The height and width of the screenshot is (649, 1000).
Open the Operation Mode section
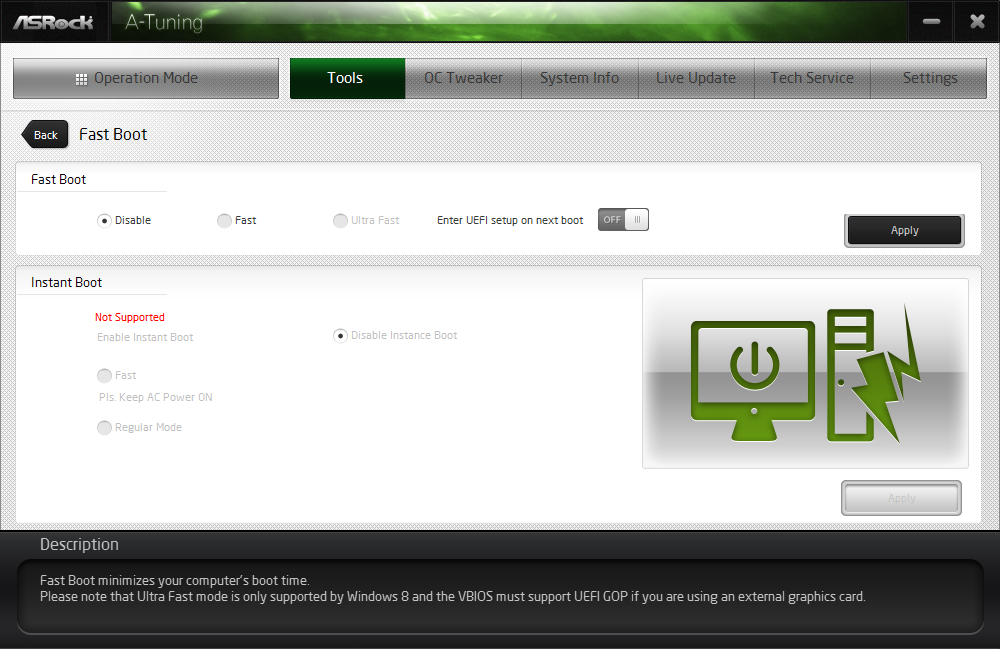(x=146, y=78)
